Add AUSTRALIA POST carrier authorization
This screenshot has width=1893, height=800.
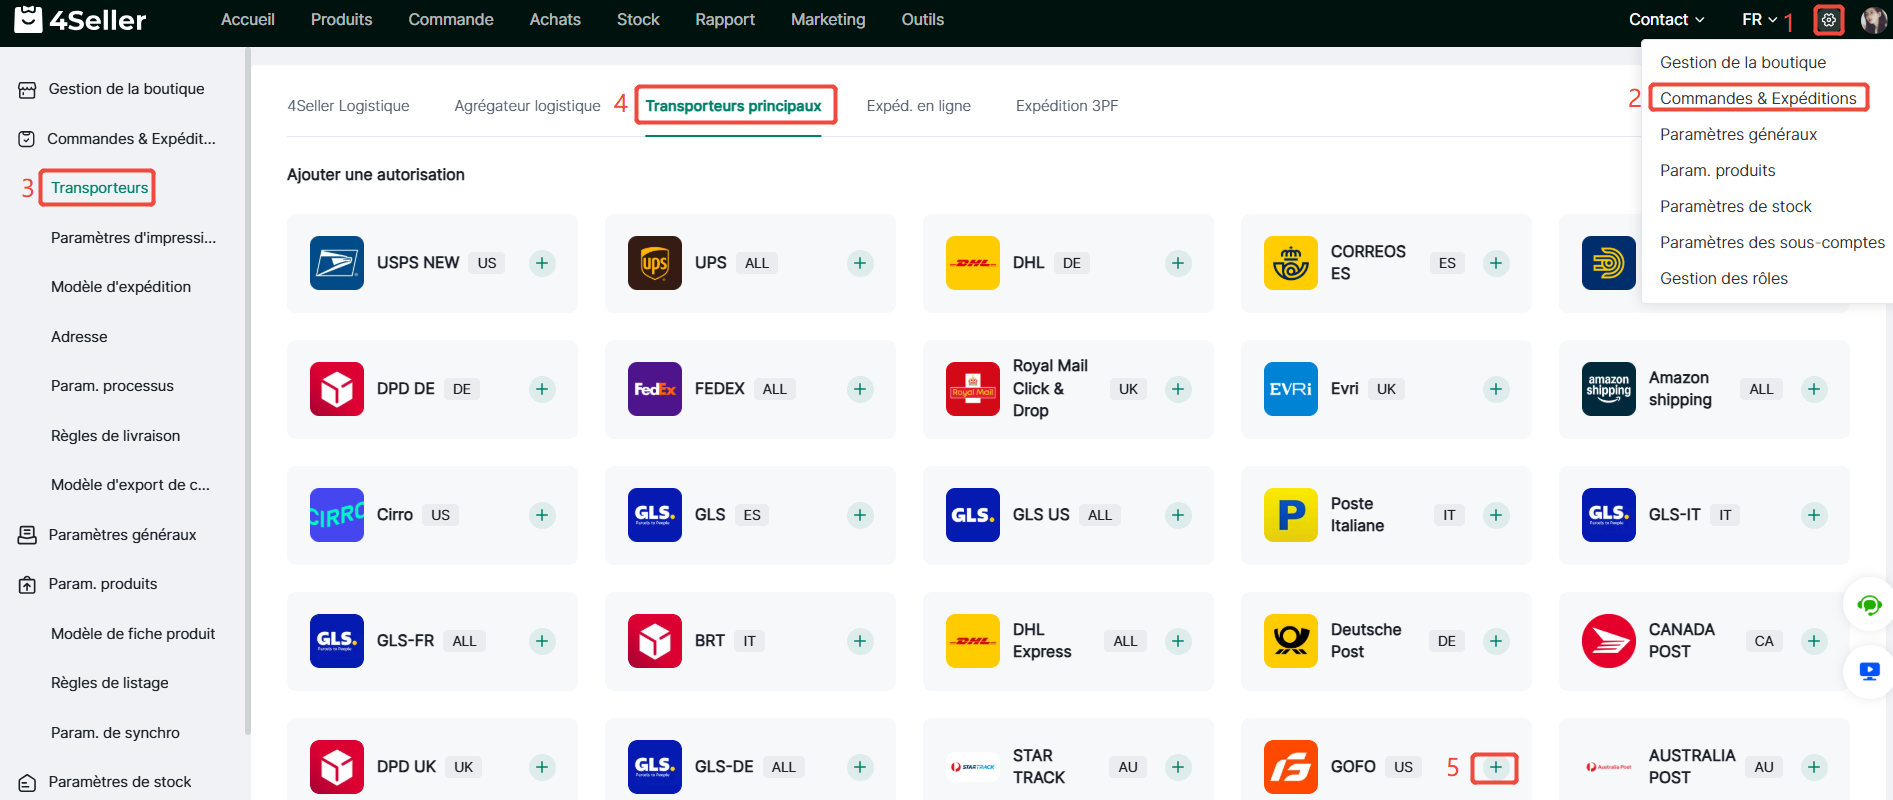[1814, 767]
